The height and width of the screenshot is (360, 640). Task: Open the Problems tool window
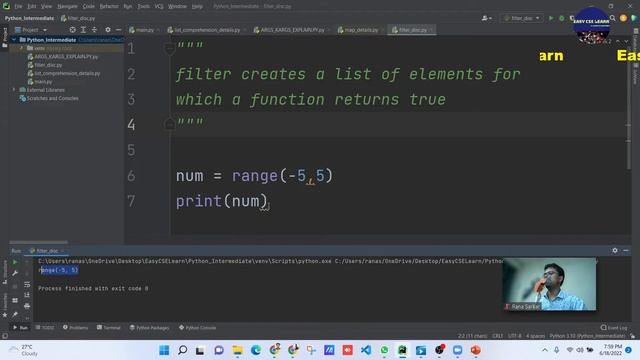pos(76,327)
